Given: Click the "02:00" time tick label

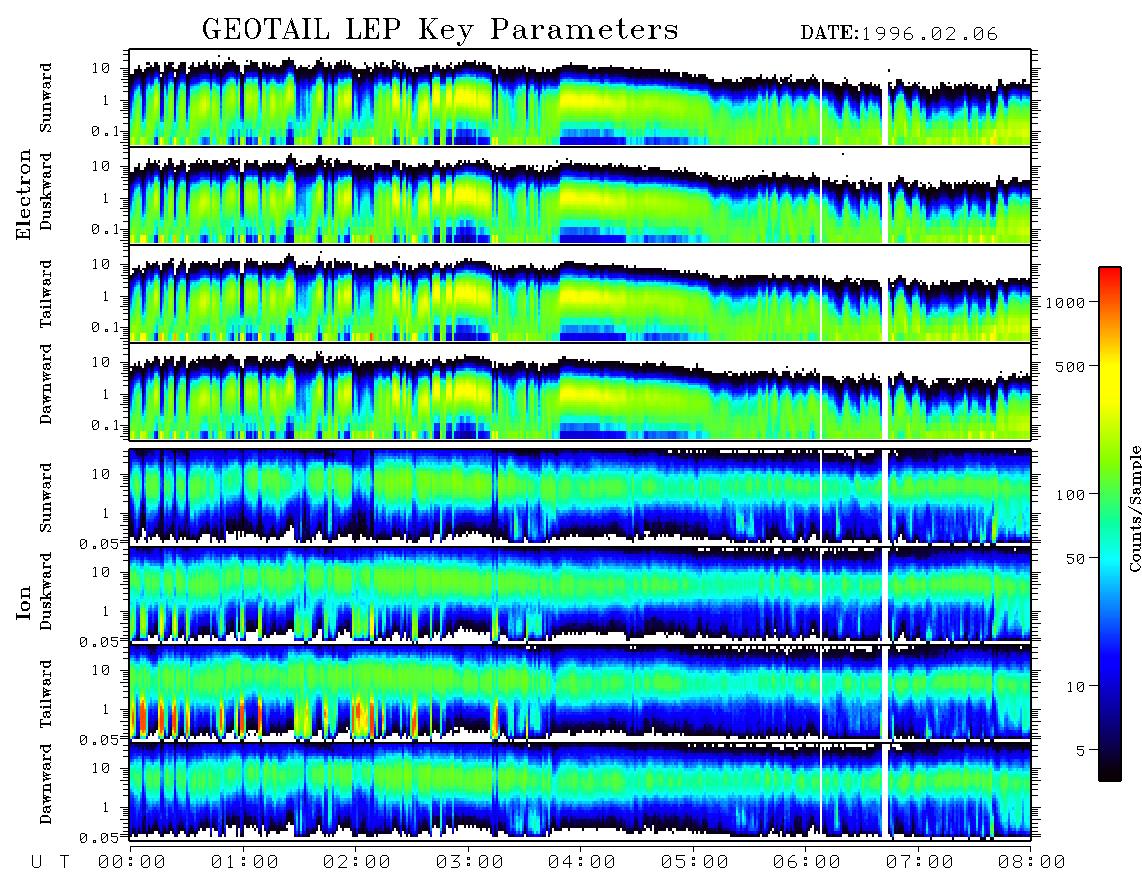Looking at the screenshot, I should pyautogui.click(x=357, y=862).
